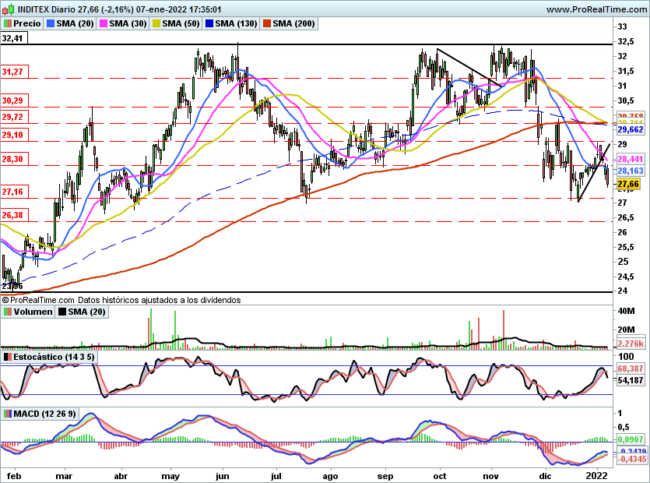Click the Estocástico indicator legend icon

[x=7, y=357]
